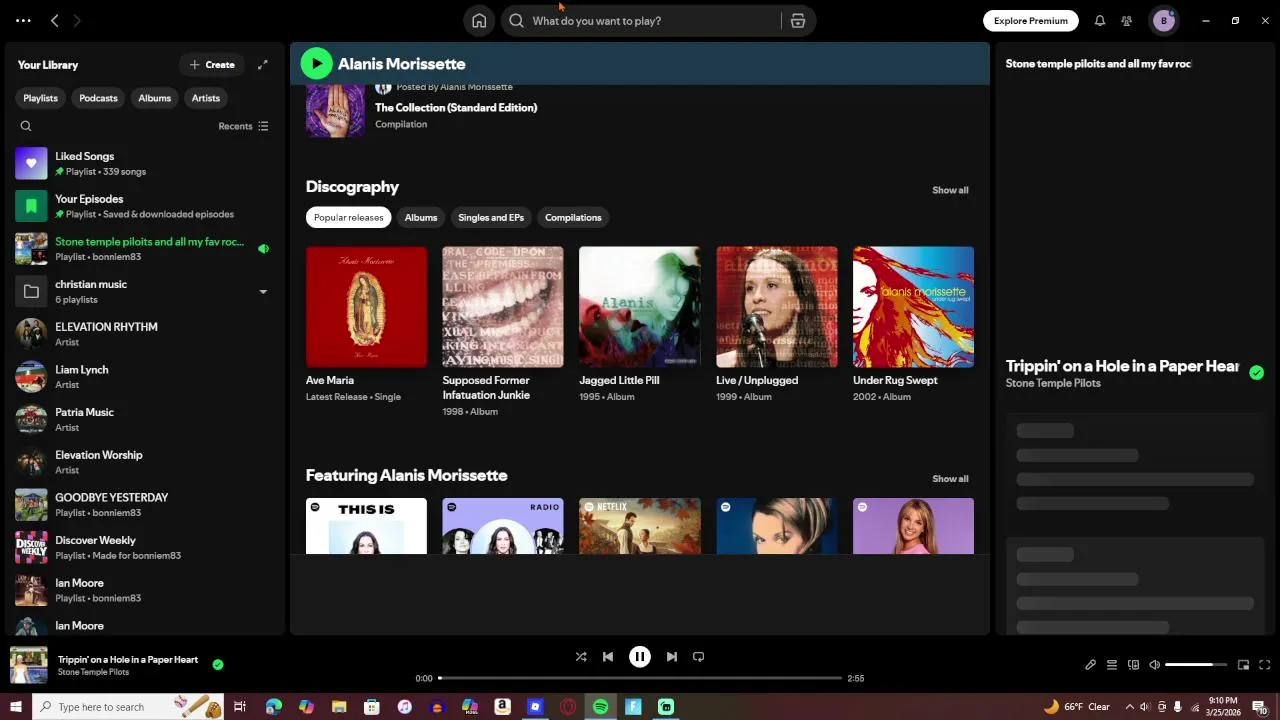The image size is (1280, 720).
Task: Open the three-dot app menu
Action: click(x=23, y=21)
